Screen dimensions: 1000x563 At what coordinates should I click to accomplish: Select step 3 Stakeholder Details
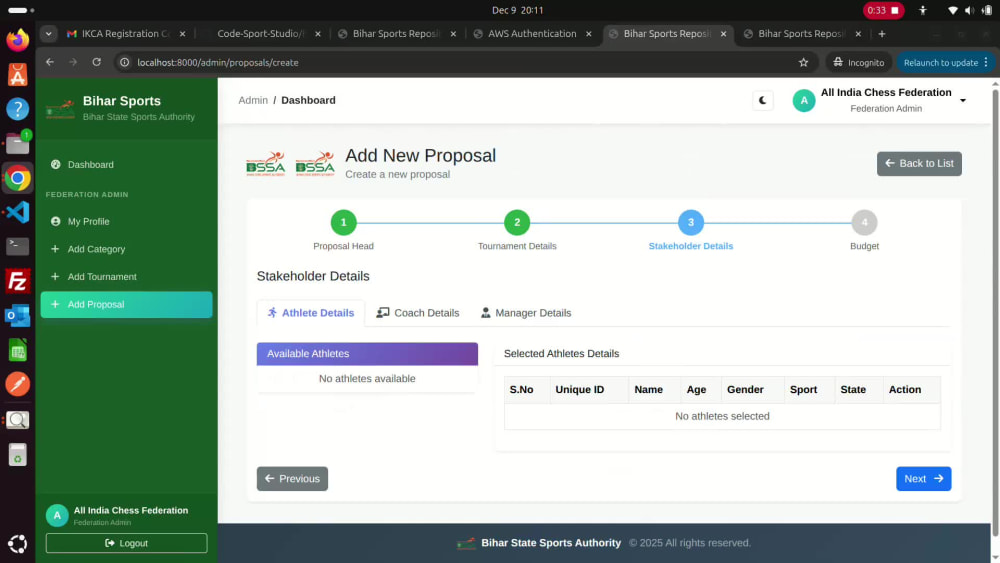click(x=691, y=223)
